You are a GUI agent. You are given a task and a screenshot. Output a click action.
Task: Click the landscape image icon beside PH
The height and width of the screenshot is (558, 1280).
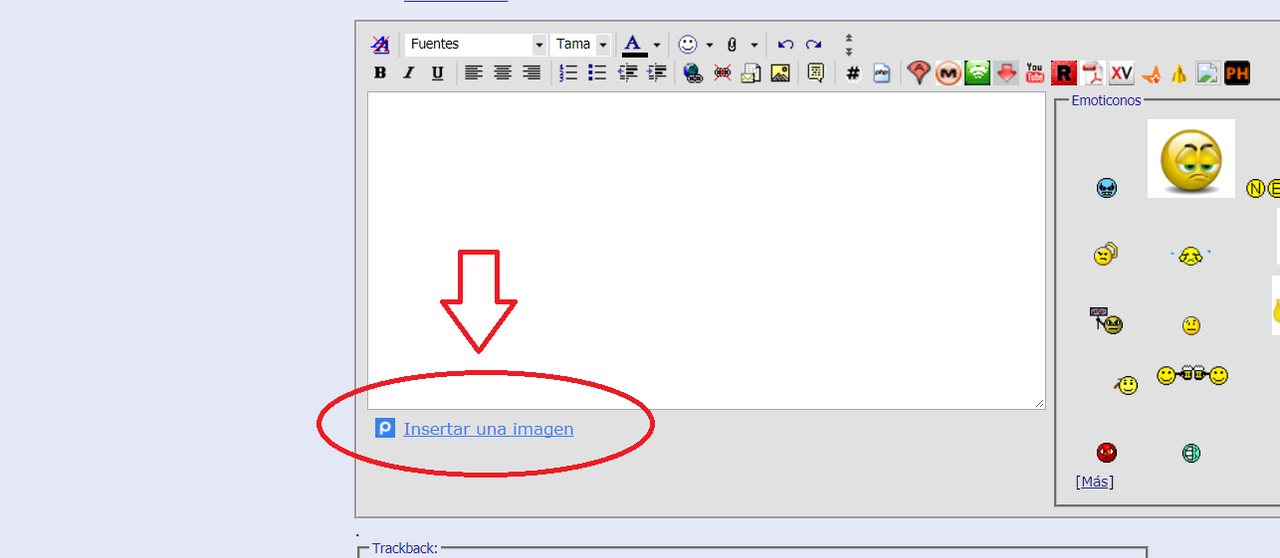point(1208,73)
